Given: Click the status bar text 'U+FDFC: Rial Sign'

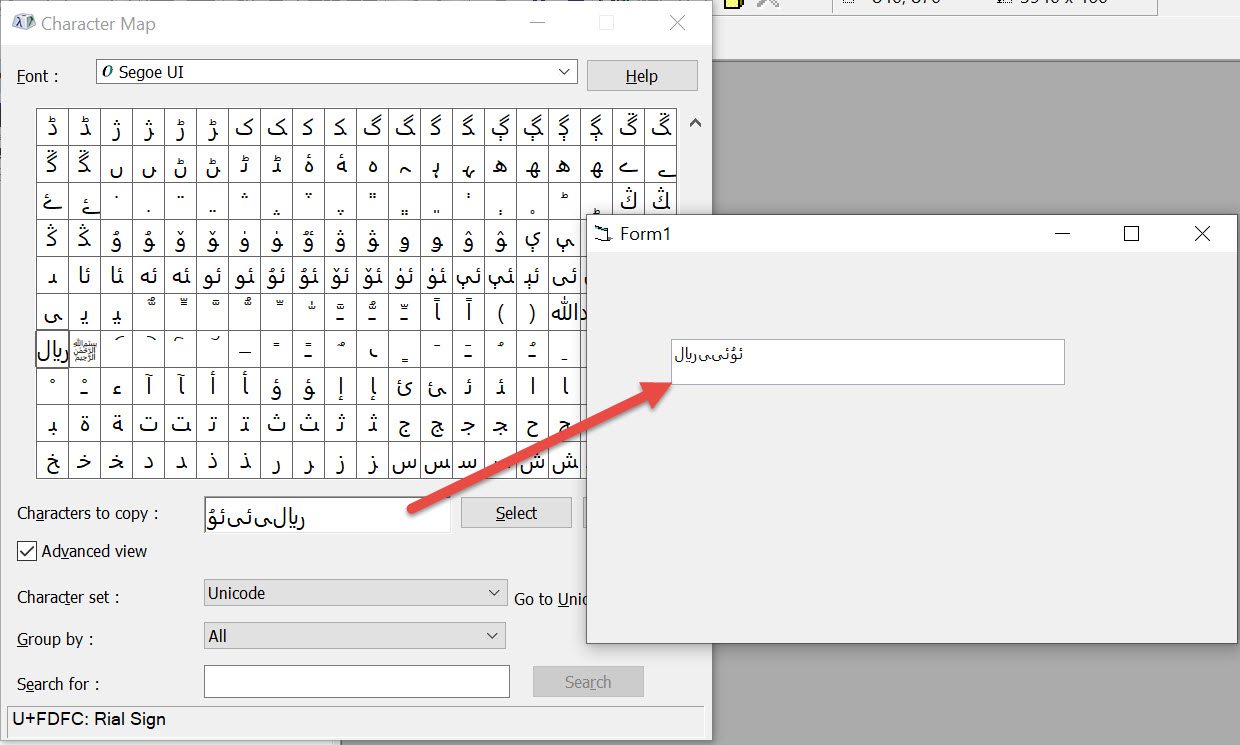Looking at the screenshot, I should tap(89, 719).
